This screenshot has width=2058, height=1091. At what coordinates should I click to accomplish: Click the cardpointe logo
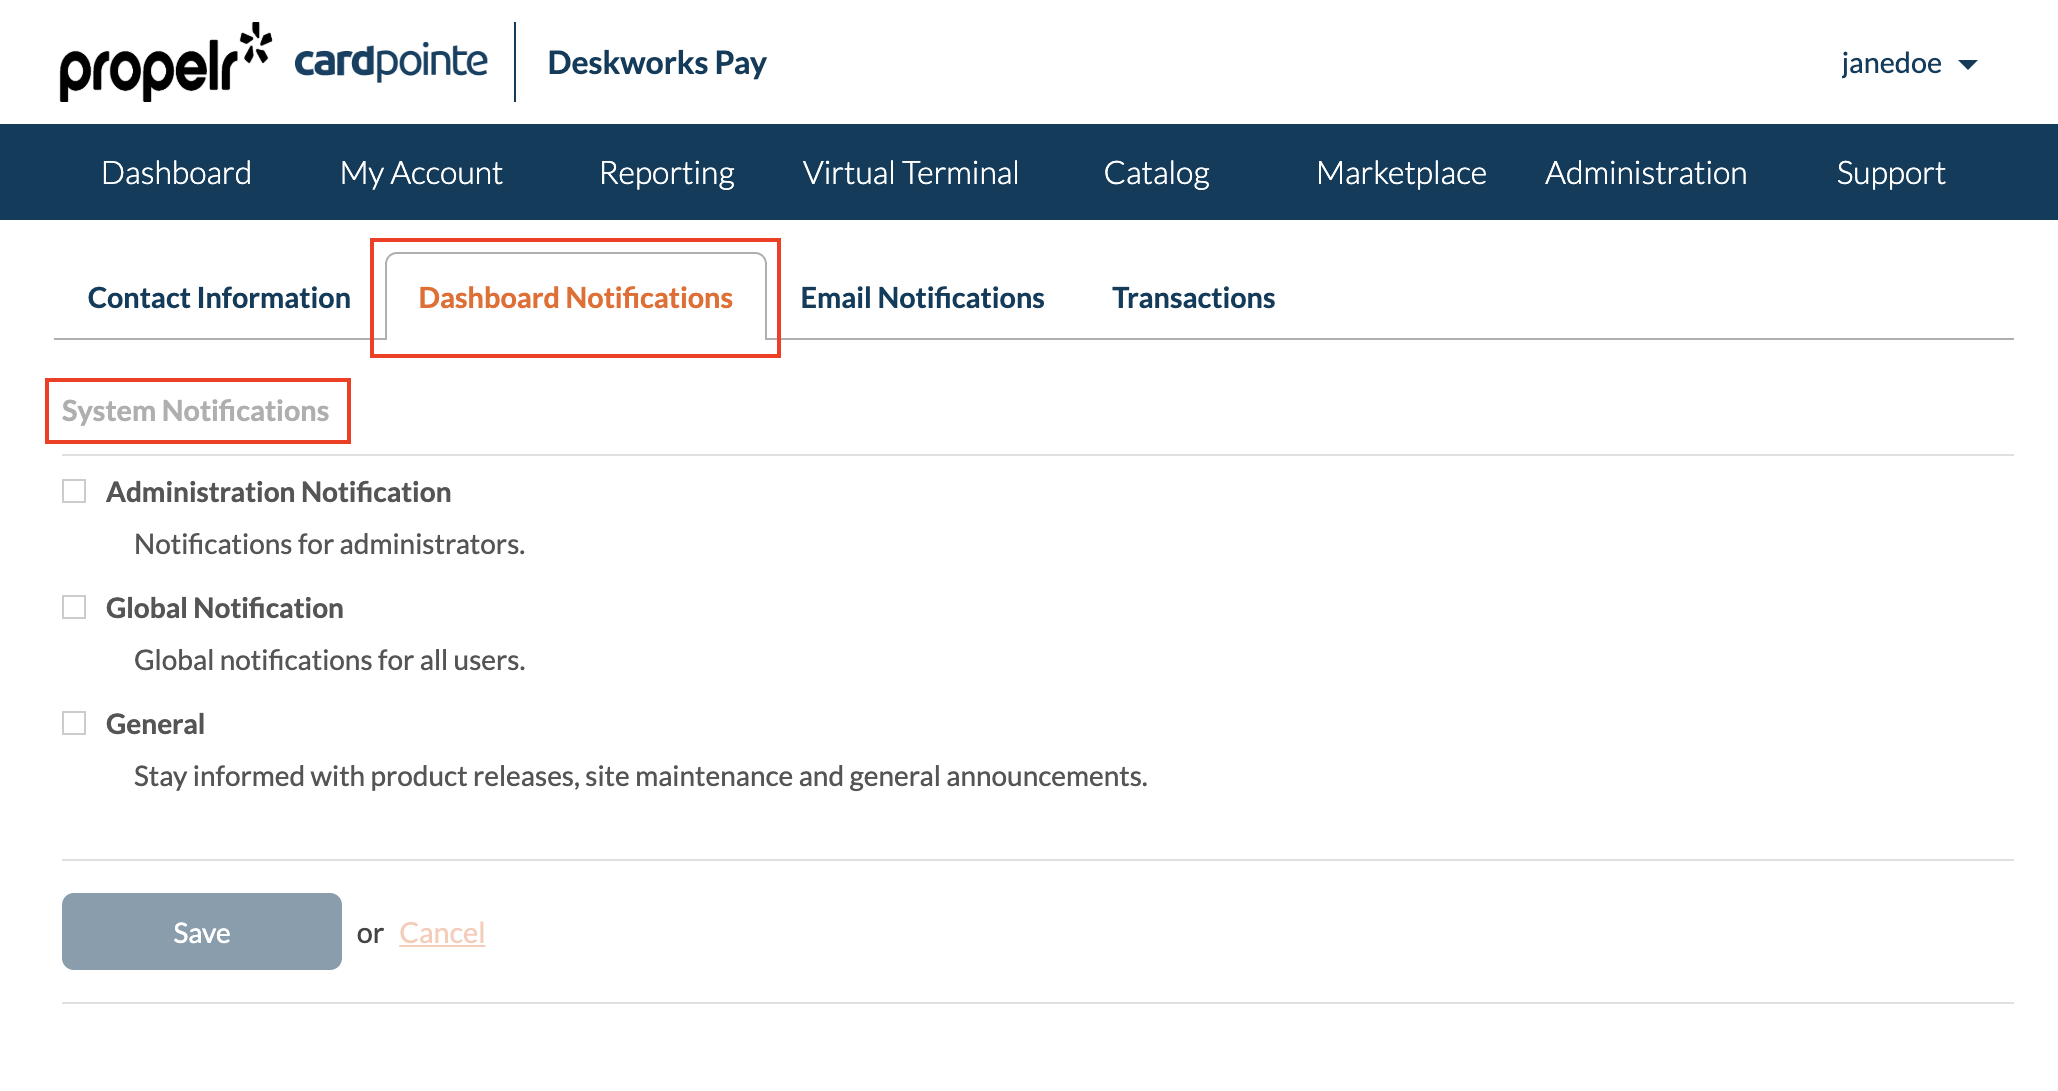point(391,62)
